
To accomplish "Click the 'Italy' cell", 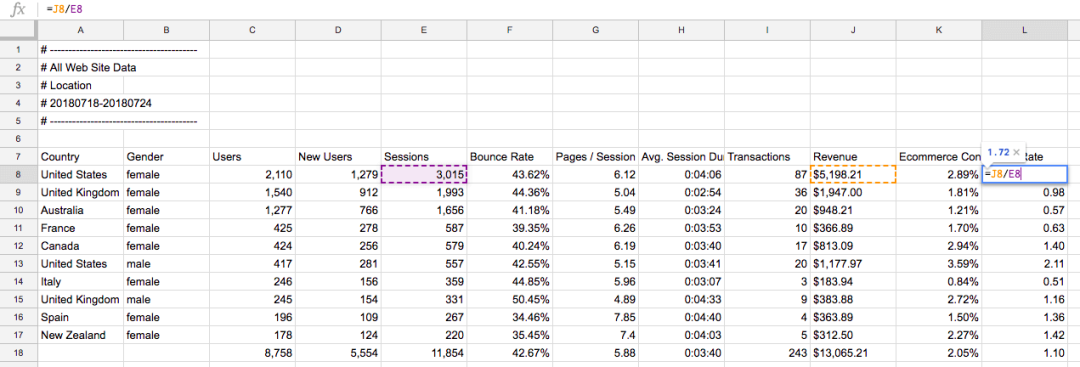I will [x=81, y=282].
